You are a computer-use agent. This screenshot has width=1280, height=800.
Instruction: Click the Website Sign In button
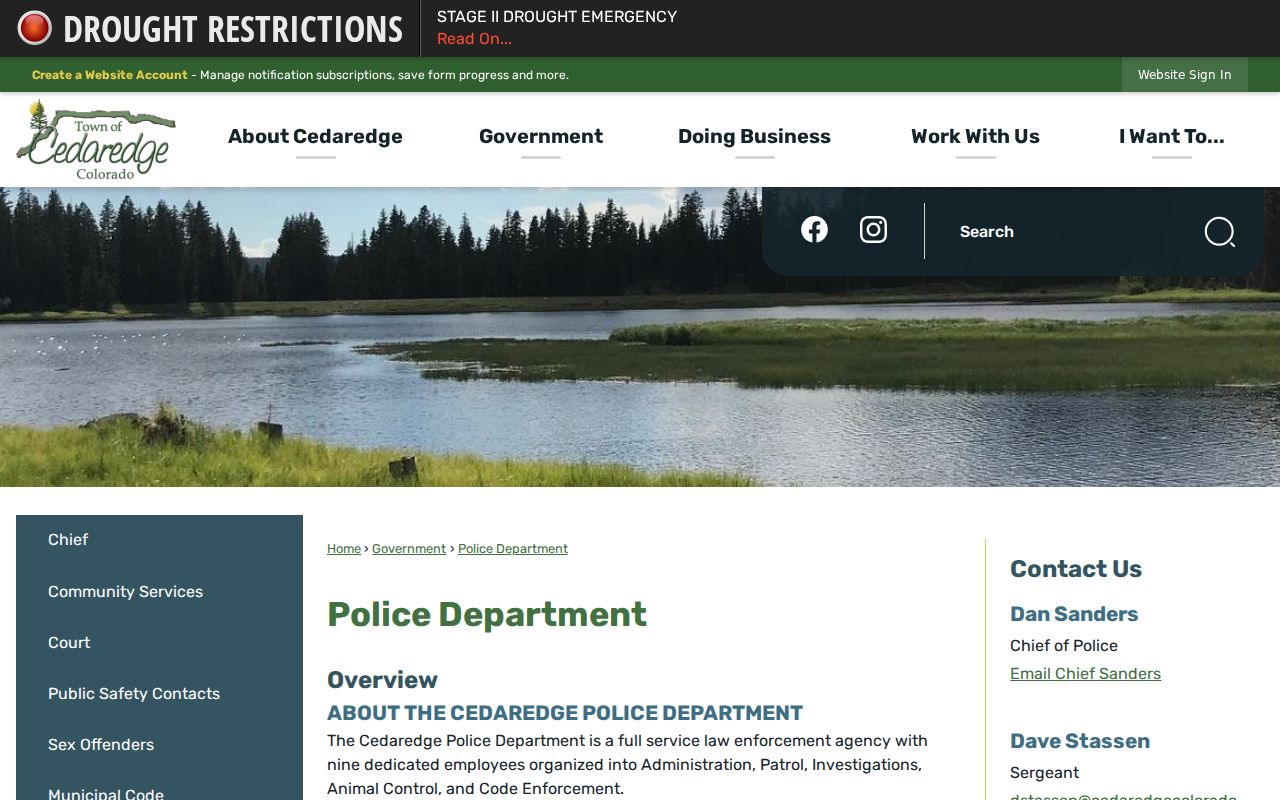(x=1184, y=75)
